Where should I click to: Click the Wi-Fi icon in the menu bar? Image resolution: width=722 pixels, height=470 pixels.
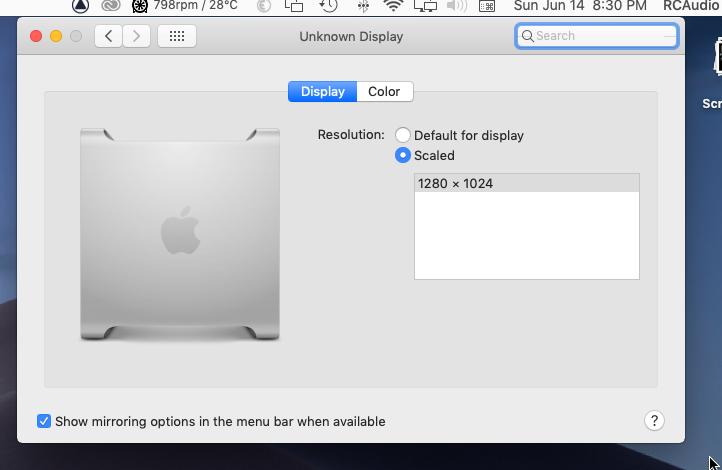point(393,6)
